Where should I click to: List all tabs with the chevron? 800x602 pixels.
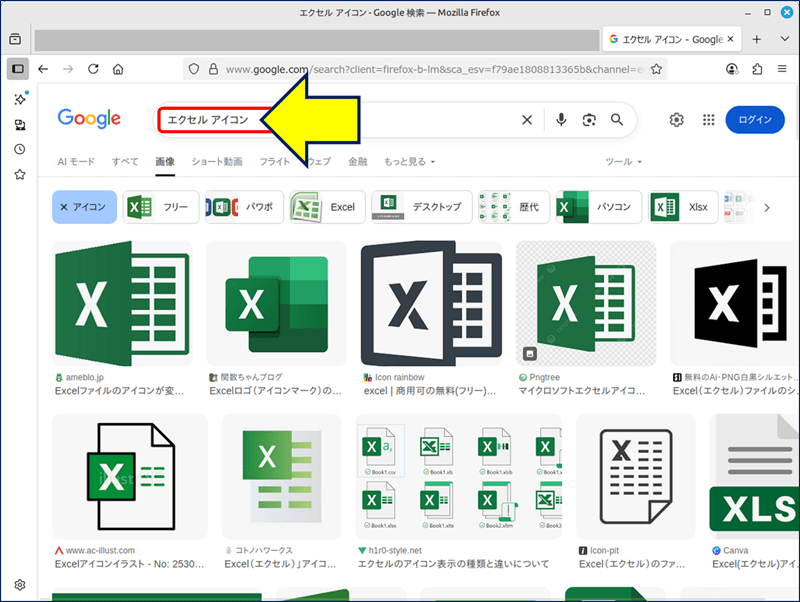tap(785, 39)
